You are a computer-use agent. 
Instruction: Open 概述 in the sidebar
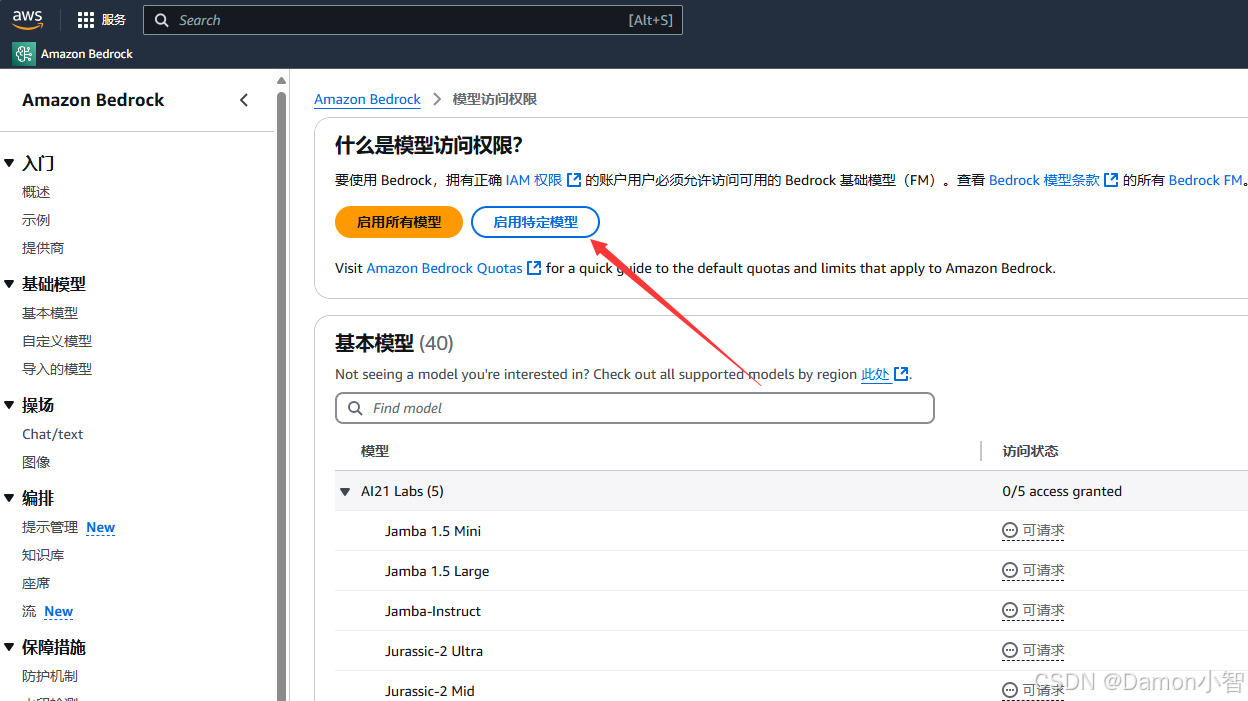coord(36,192)
